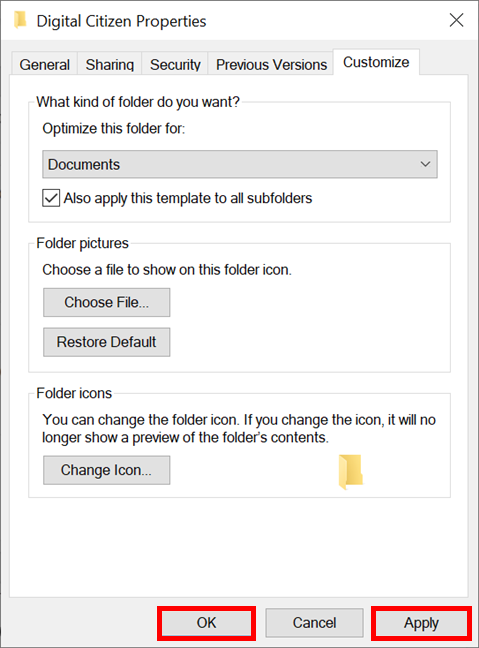The image size is (479, 648).
Task: Click the Choose File button
Action: pyautogui.click(x=107, y=303)
